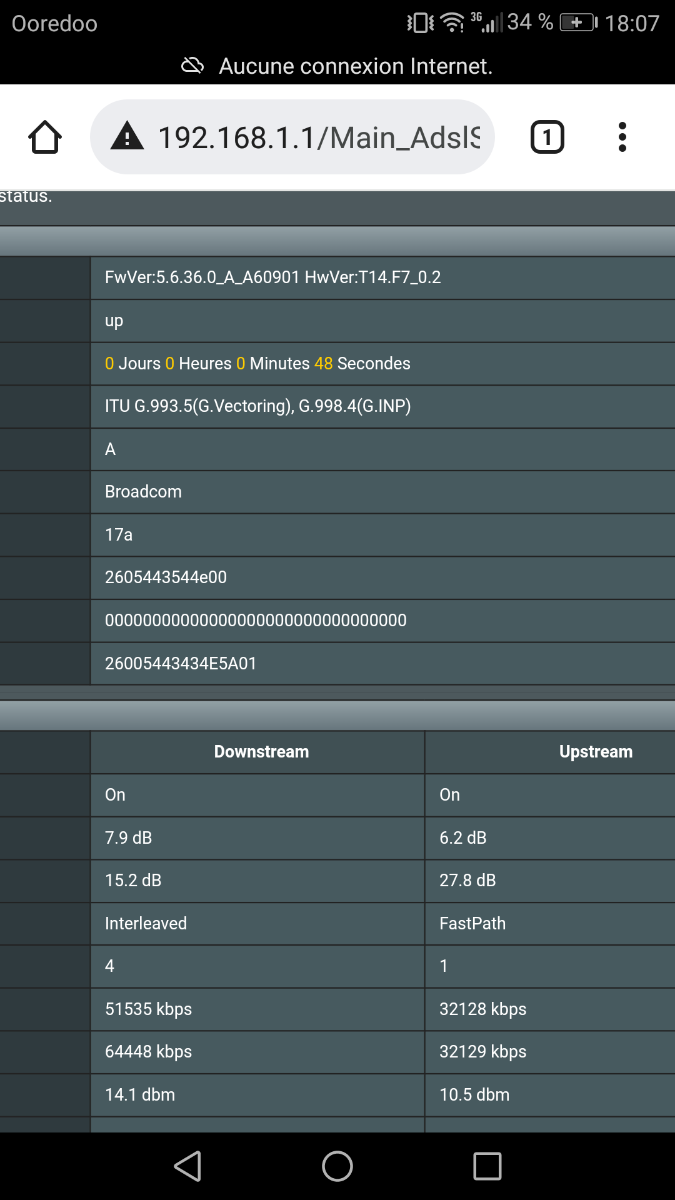
Task: Tap the insecure site warning triangle
Action: coord(127,137)
